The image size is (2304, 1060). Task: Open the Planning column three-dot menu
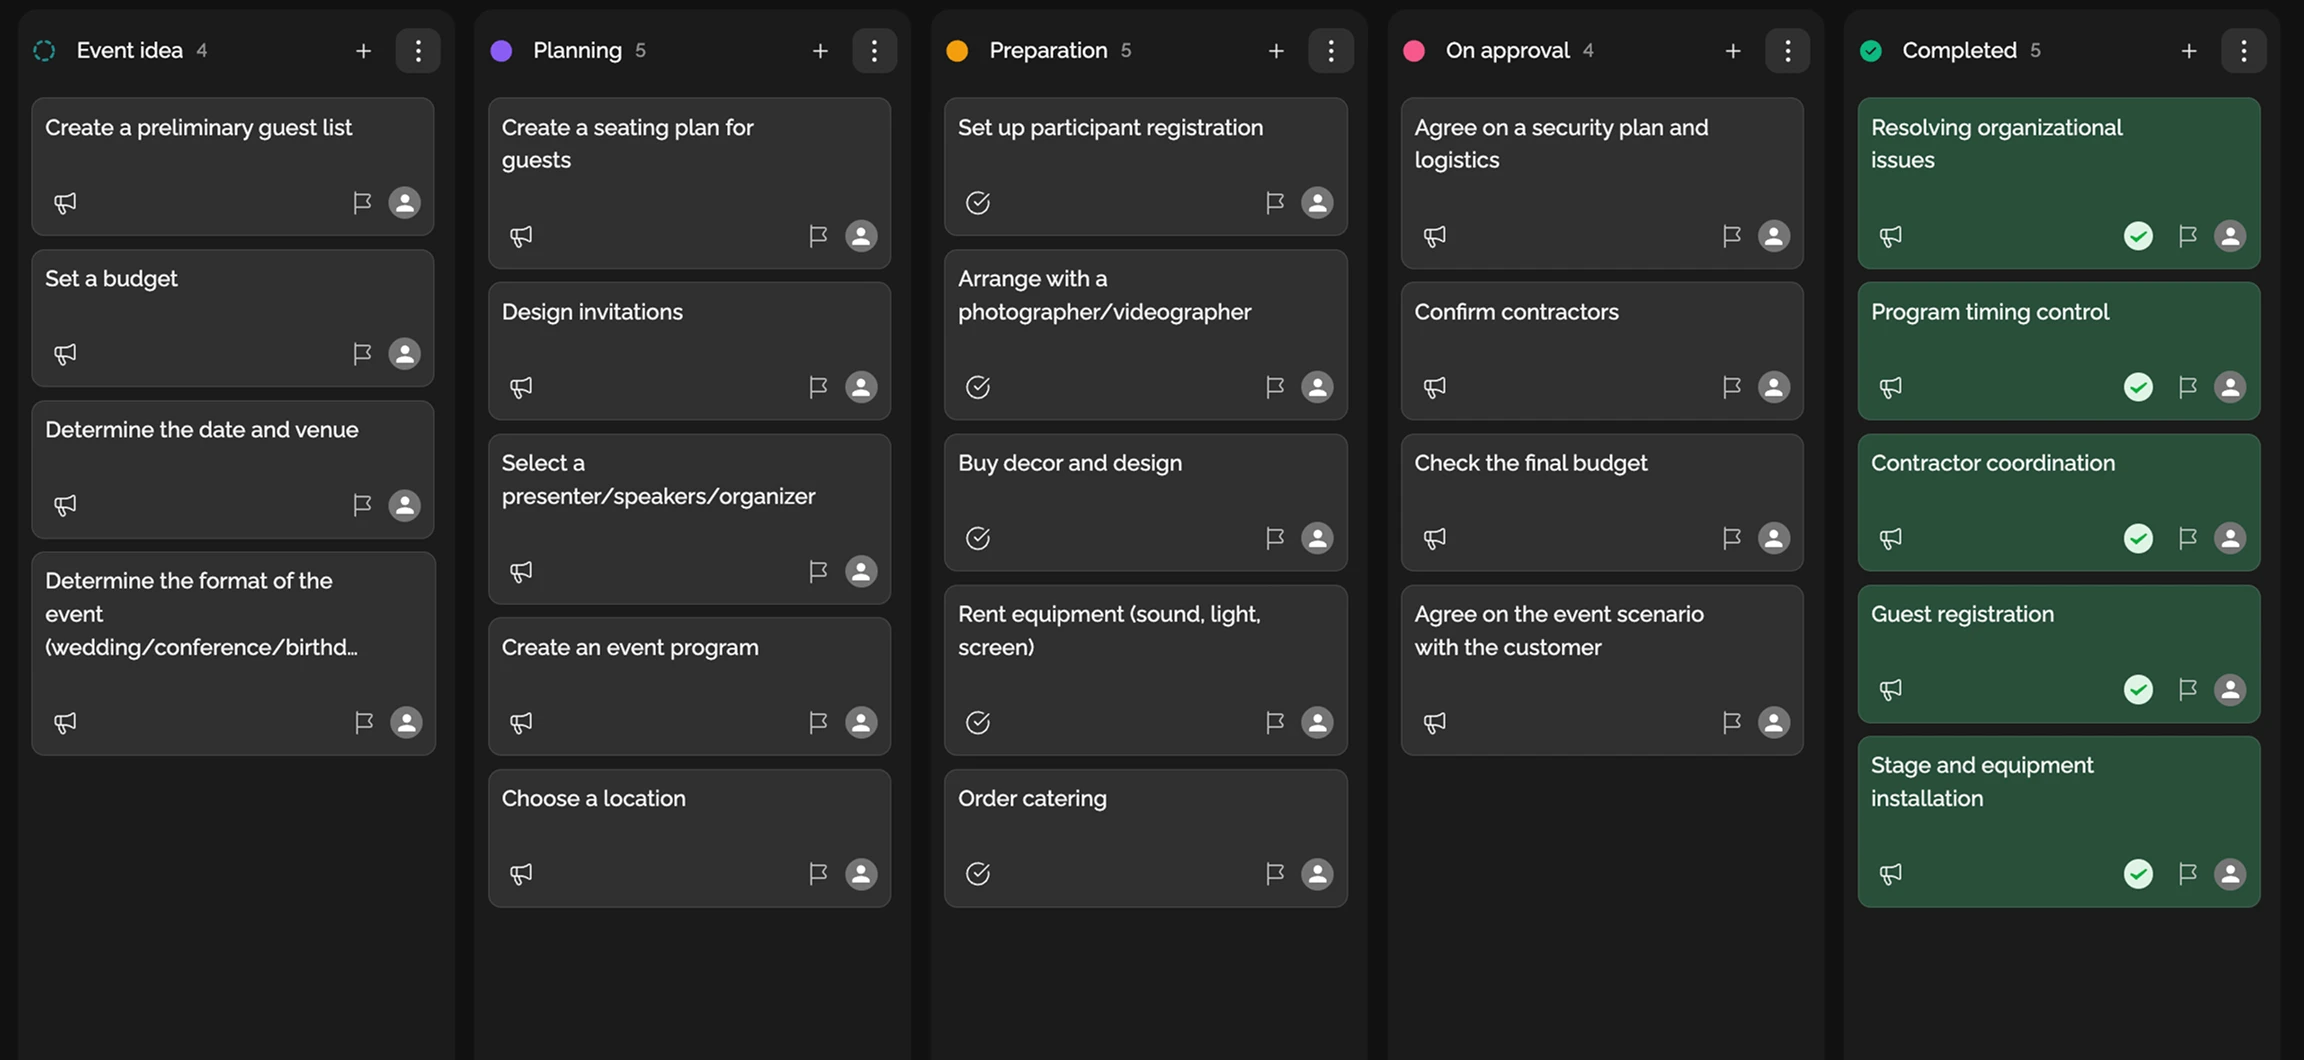[874, 51]
